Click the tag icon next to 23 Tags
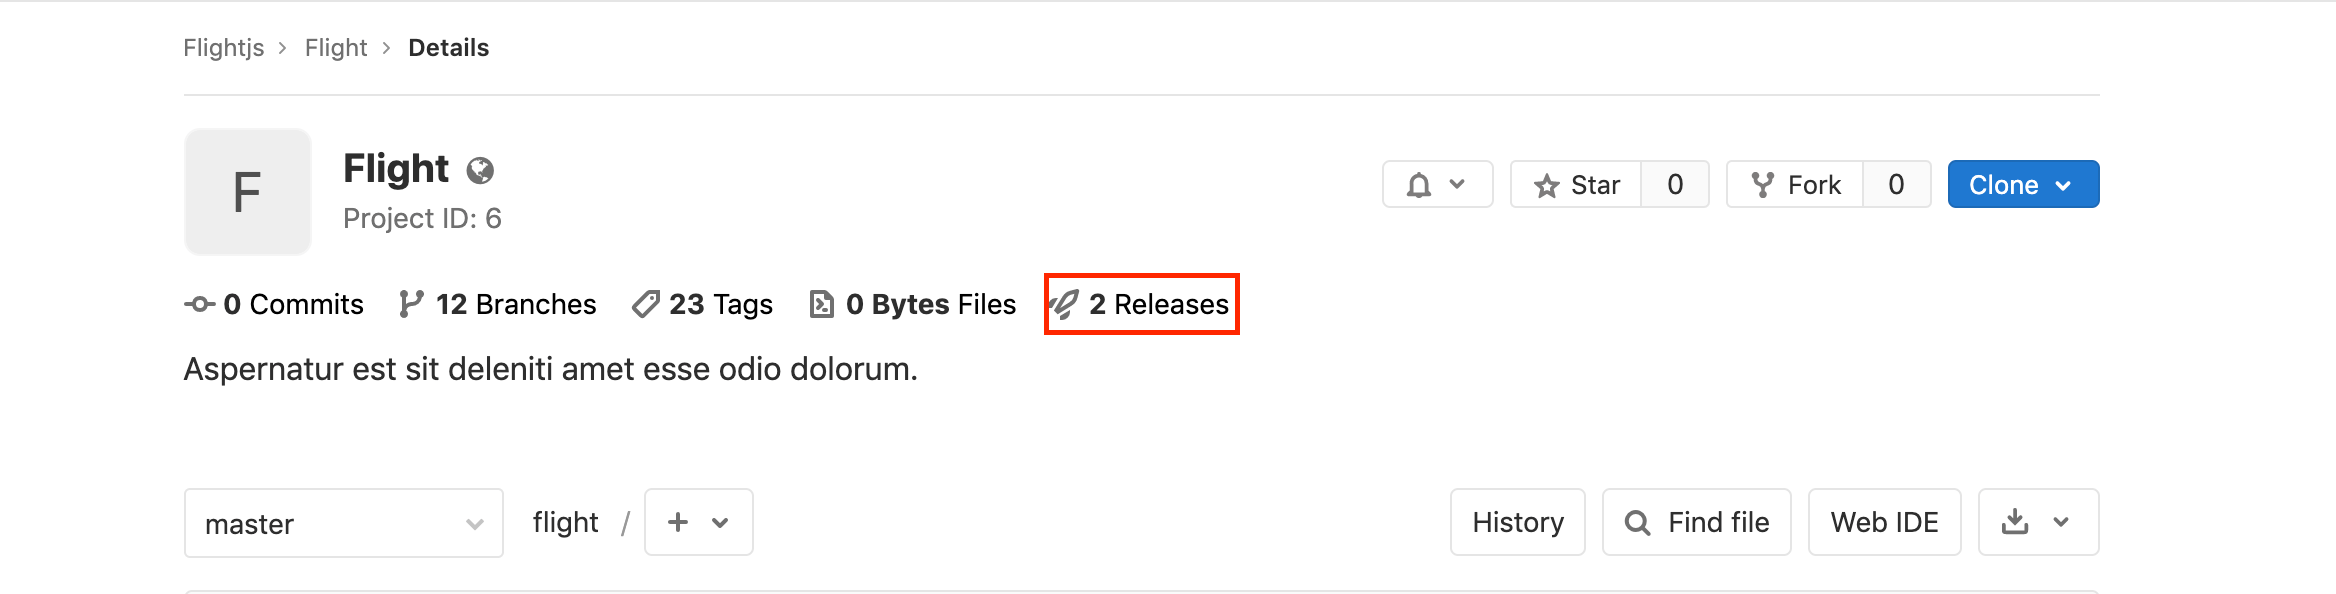 click(x=646, y=304)
